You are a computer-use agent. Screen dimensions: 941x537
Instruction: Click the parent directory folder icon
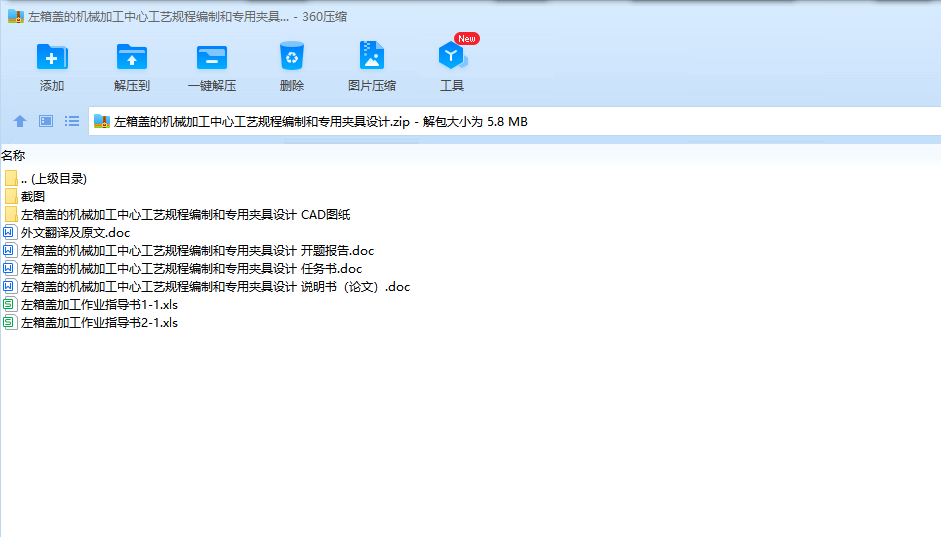[x=11, y=178]
